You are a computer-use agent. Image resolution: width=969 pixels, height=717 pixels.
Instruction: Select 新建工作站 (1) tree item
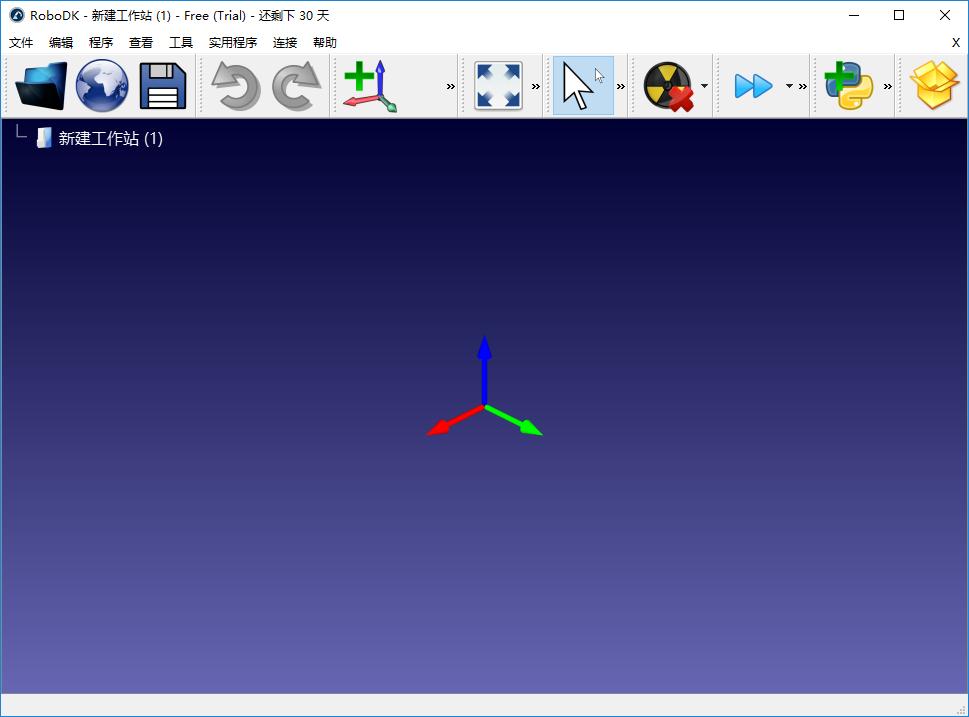point(111,138)
